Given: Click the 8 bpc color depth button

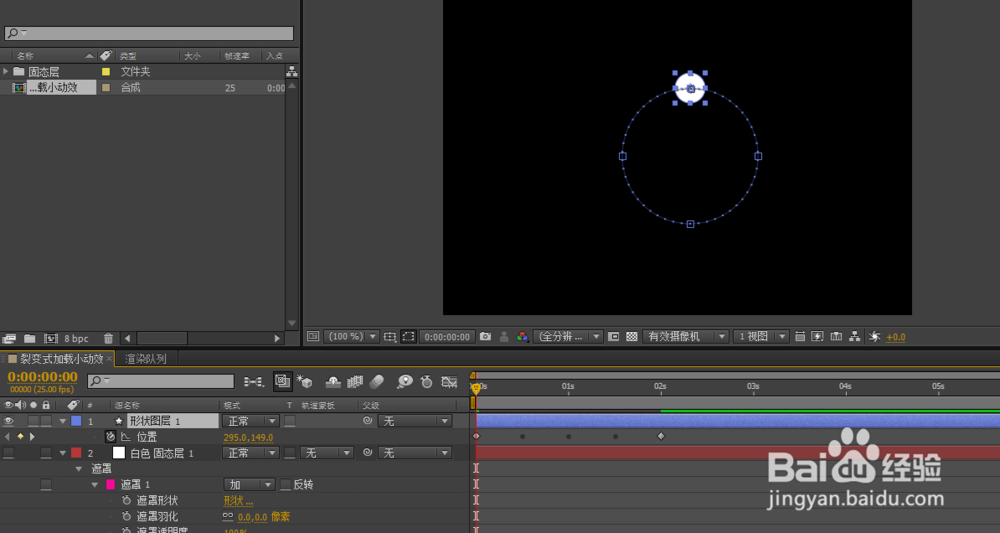Looking at the screenshot, I should (77, 339).
